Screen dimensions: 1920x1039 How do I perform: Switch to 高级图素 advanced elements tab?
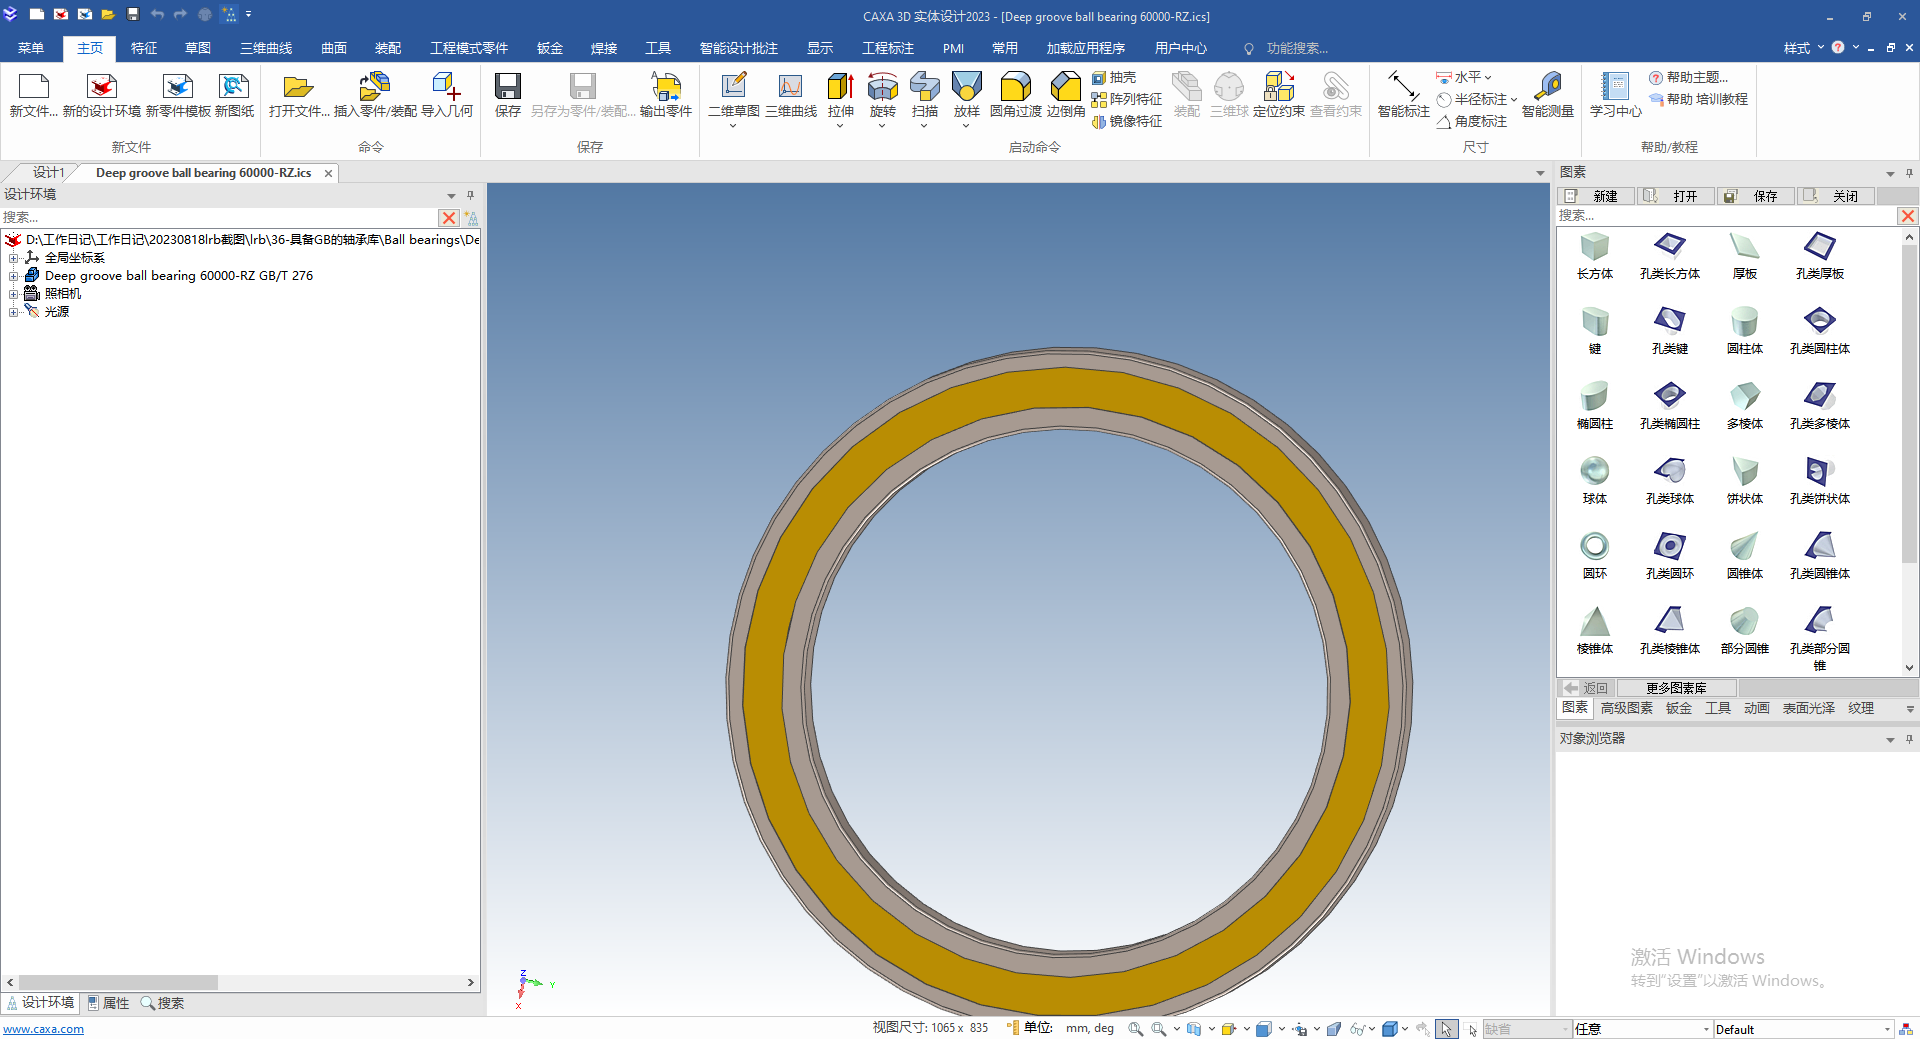(1627, 708)
